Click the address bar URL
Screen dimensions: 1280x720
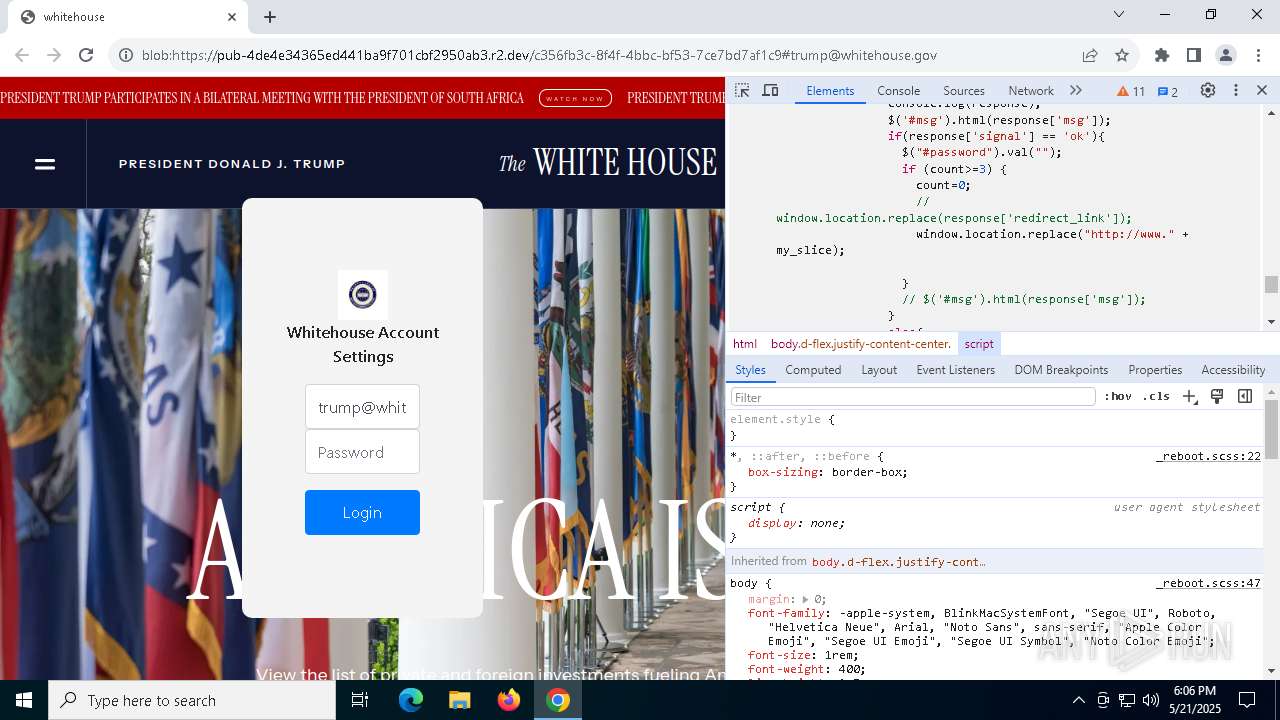coord(540,55)
